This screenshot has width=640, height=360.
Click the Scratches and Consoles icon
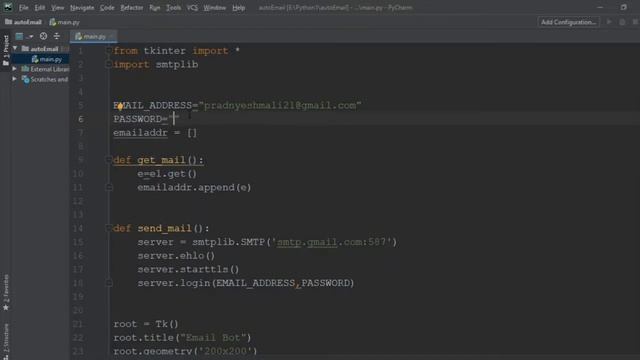click(25, 79)
